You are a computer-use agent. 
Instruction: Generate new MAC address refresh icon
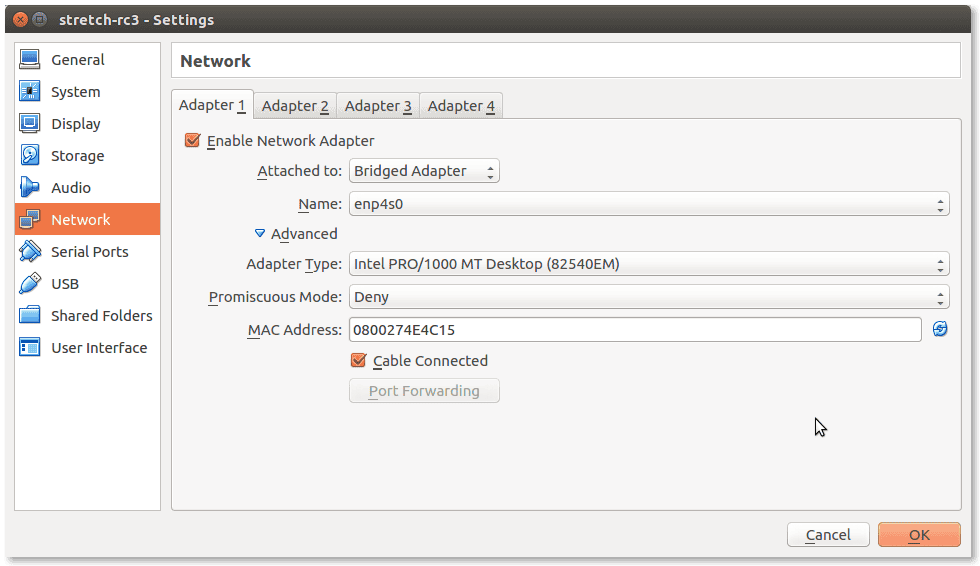pyautogui.click(x=939, y=329)
